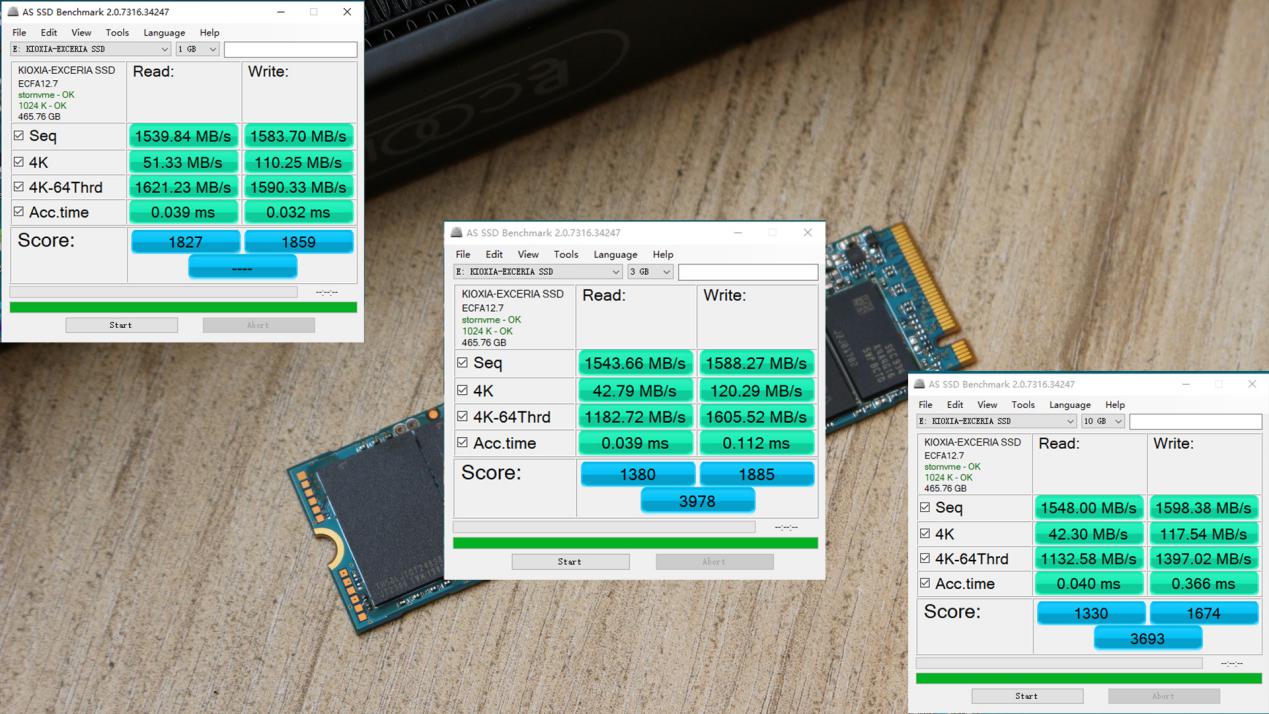Select Seq write 1598.38 MB/s value
1269x714 pixels.
(1203, 508)
